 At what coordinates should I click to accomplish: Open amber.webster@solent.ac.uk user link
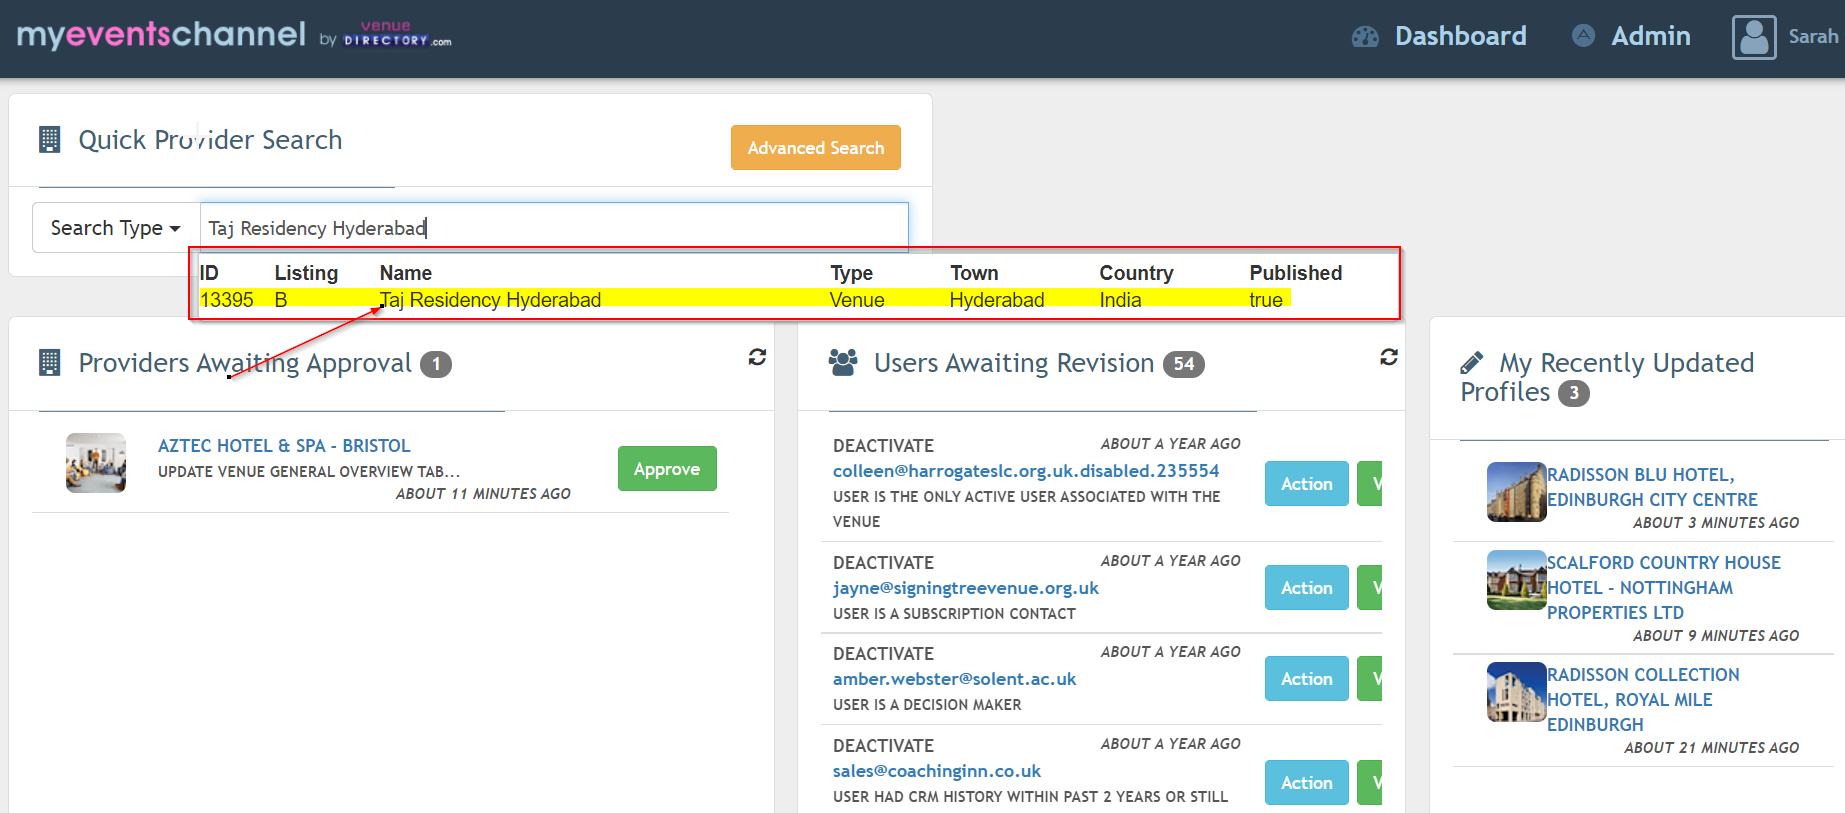tap(955, 679)
